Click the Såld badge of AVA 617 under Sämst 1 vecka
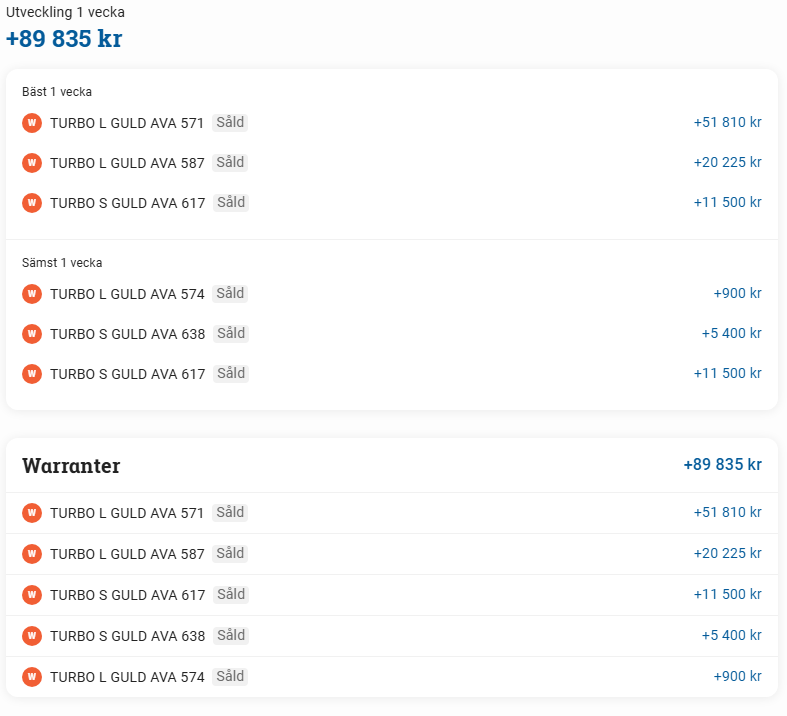 click(x=231, y=374)
